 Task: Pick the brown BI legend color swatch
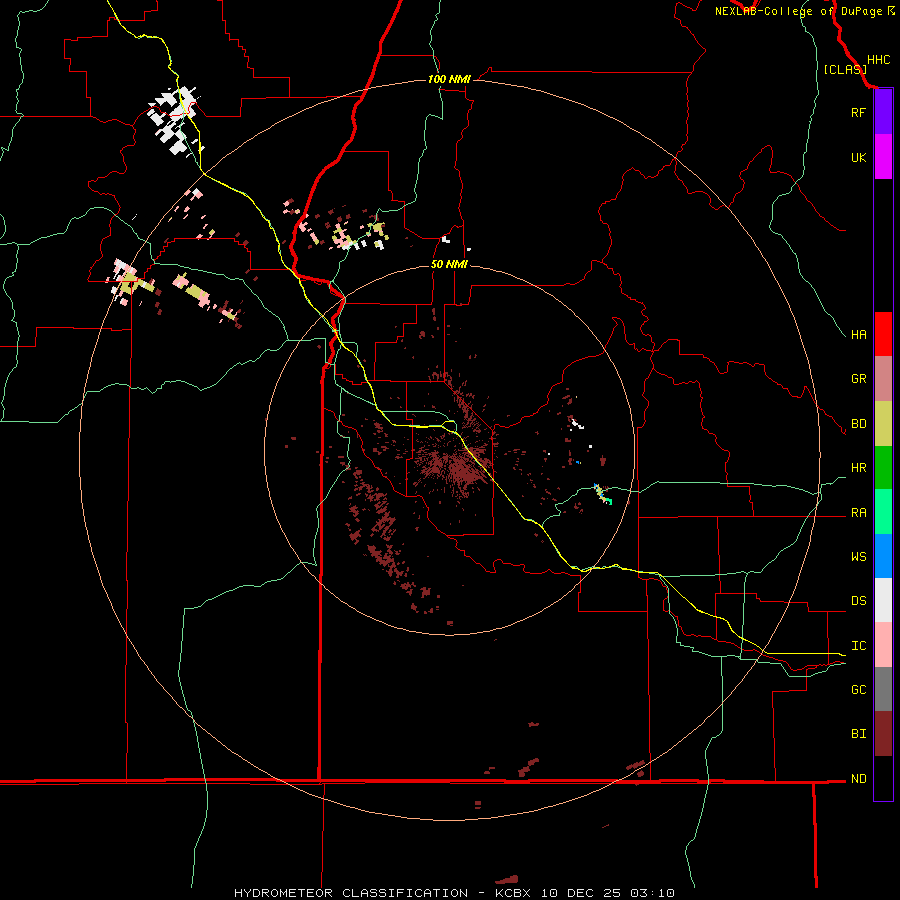point(883,734)
